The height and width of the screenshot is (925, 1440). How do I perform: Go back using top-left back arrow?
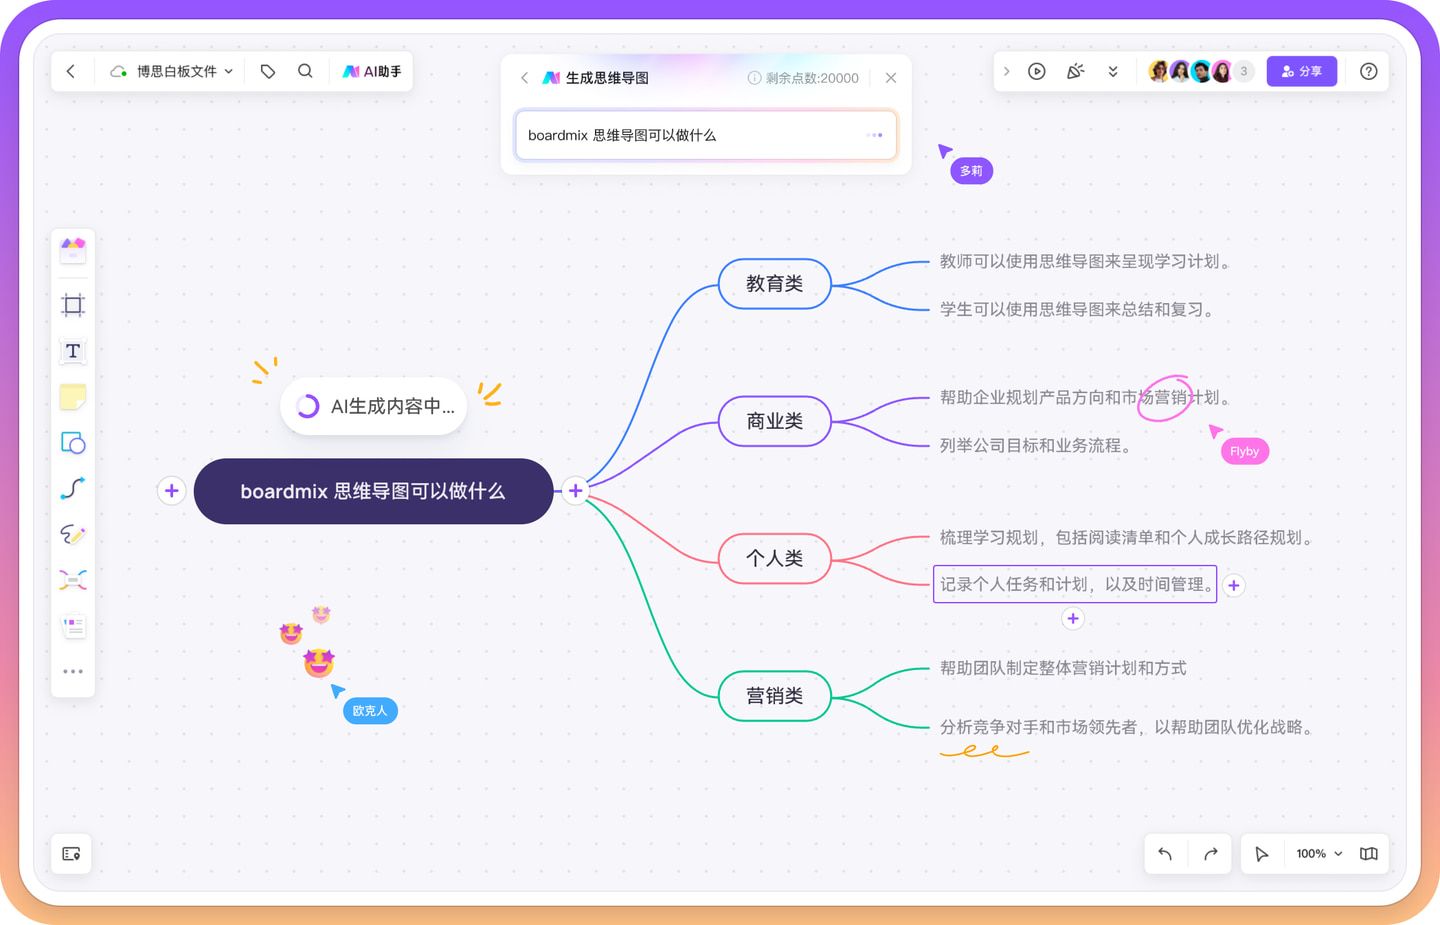[x=70, y=71]
